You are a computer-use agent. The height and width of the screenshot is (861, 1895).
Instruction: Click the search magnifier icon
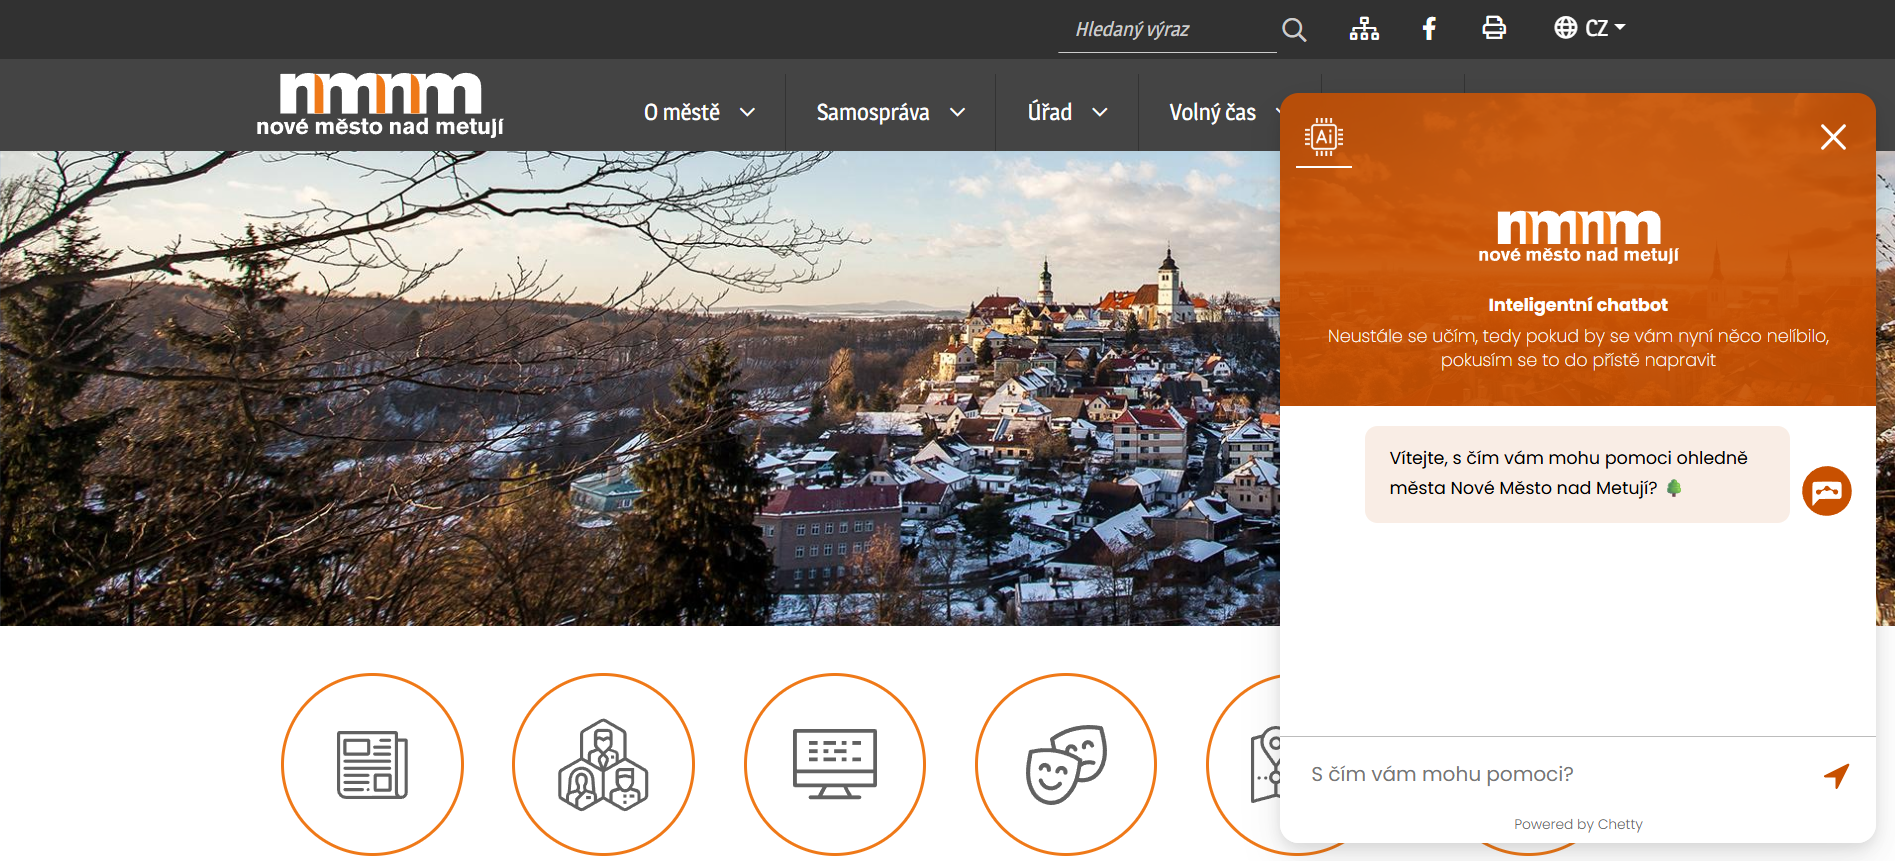pos(1294,30)
